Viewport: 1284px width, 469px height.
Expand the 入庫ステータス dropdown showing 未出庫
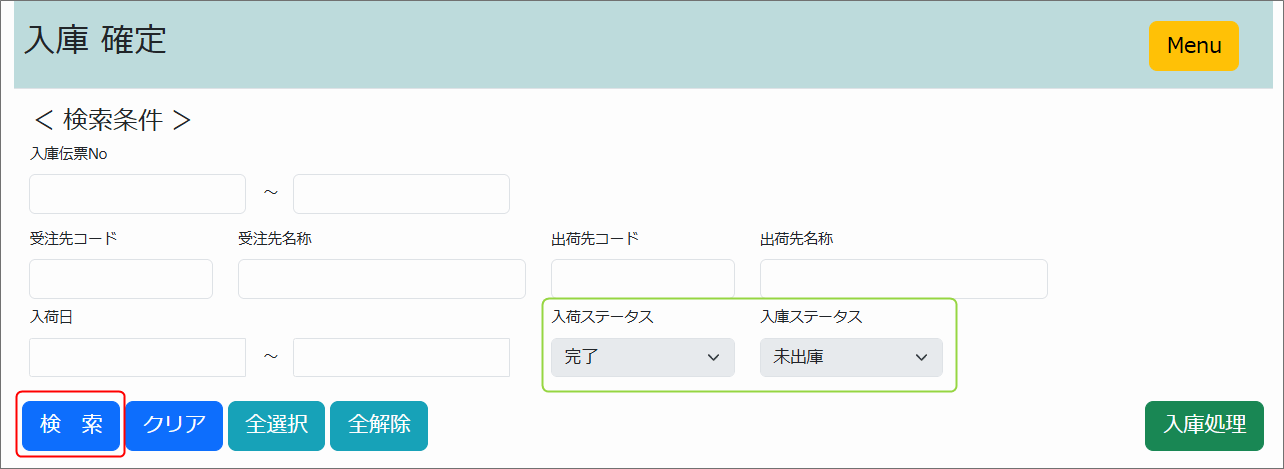pos(851,357)
